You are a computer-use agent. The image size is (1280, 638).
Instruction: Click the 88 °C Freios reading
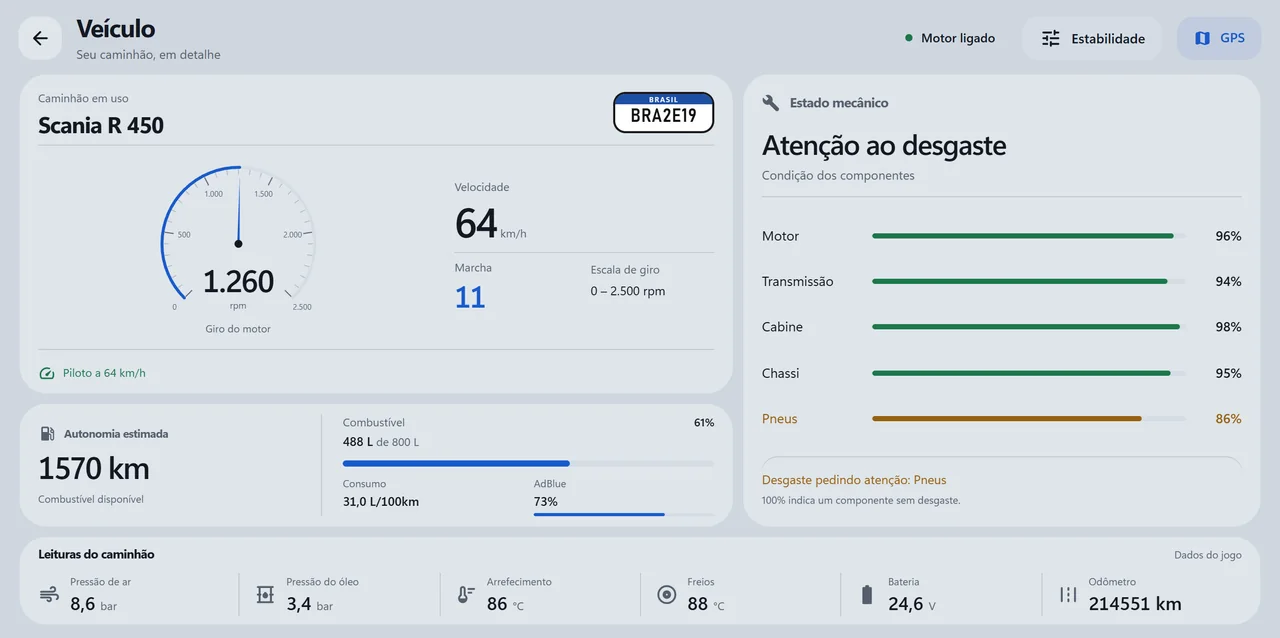pyautogui.click(x=706, y=604)
